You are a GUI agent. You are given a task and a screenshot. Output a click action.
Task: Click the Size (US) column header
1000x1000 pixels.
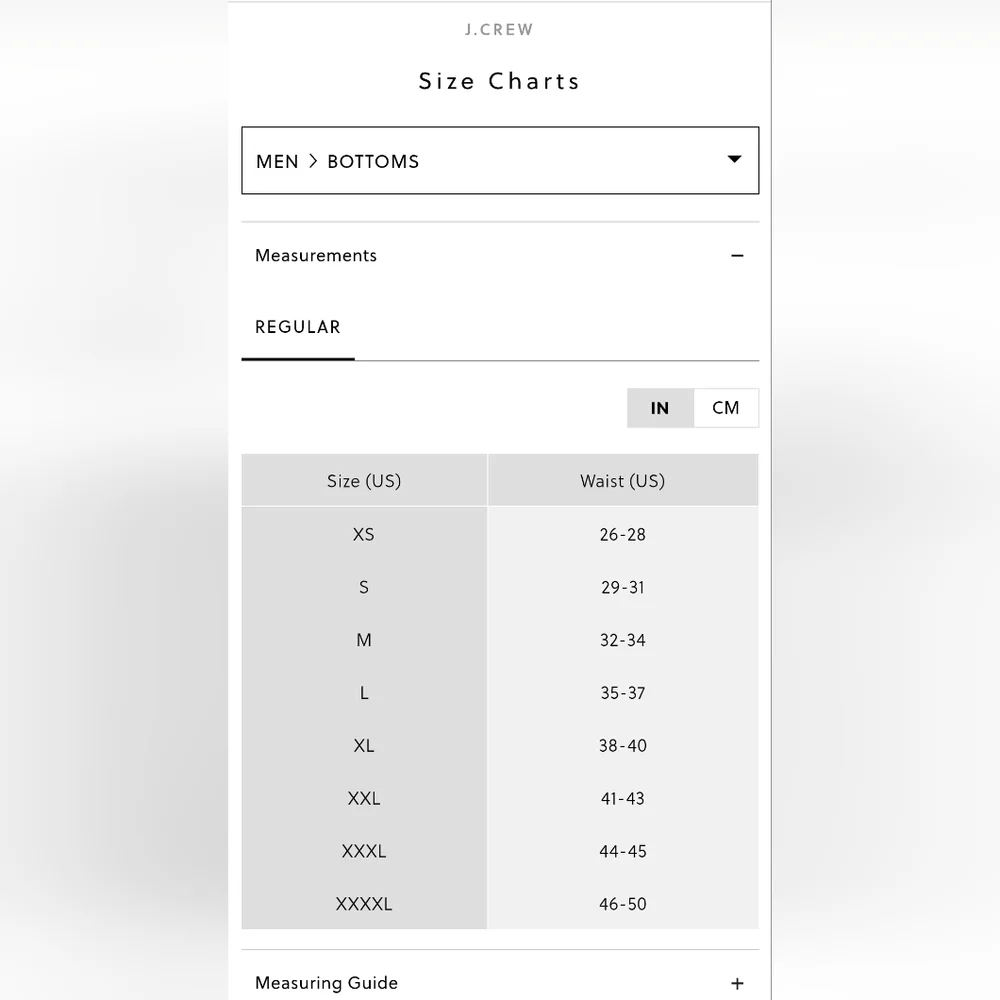coord(364,480)
